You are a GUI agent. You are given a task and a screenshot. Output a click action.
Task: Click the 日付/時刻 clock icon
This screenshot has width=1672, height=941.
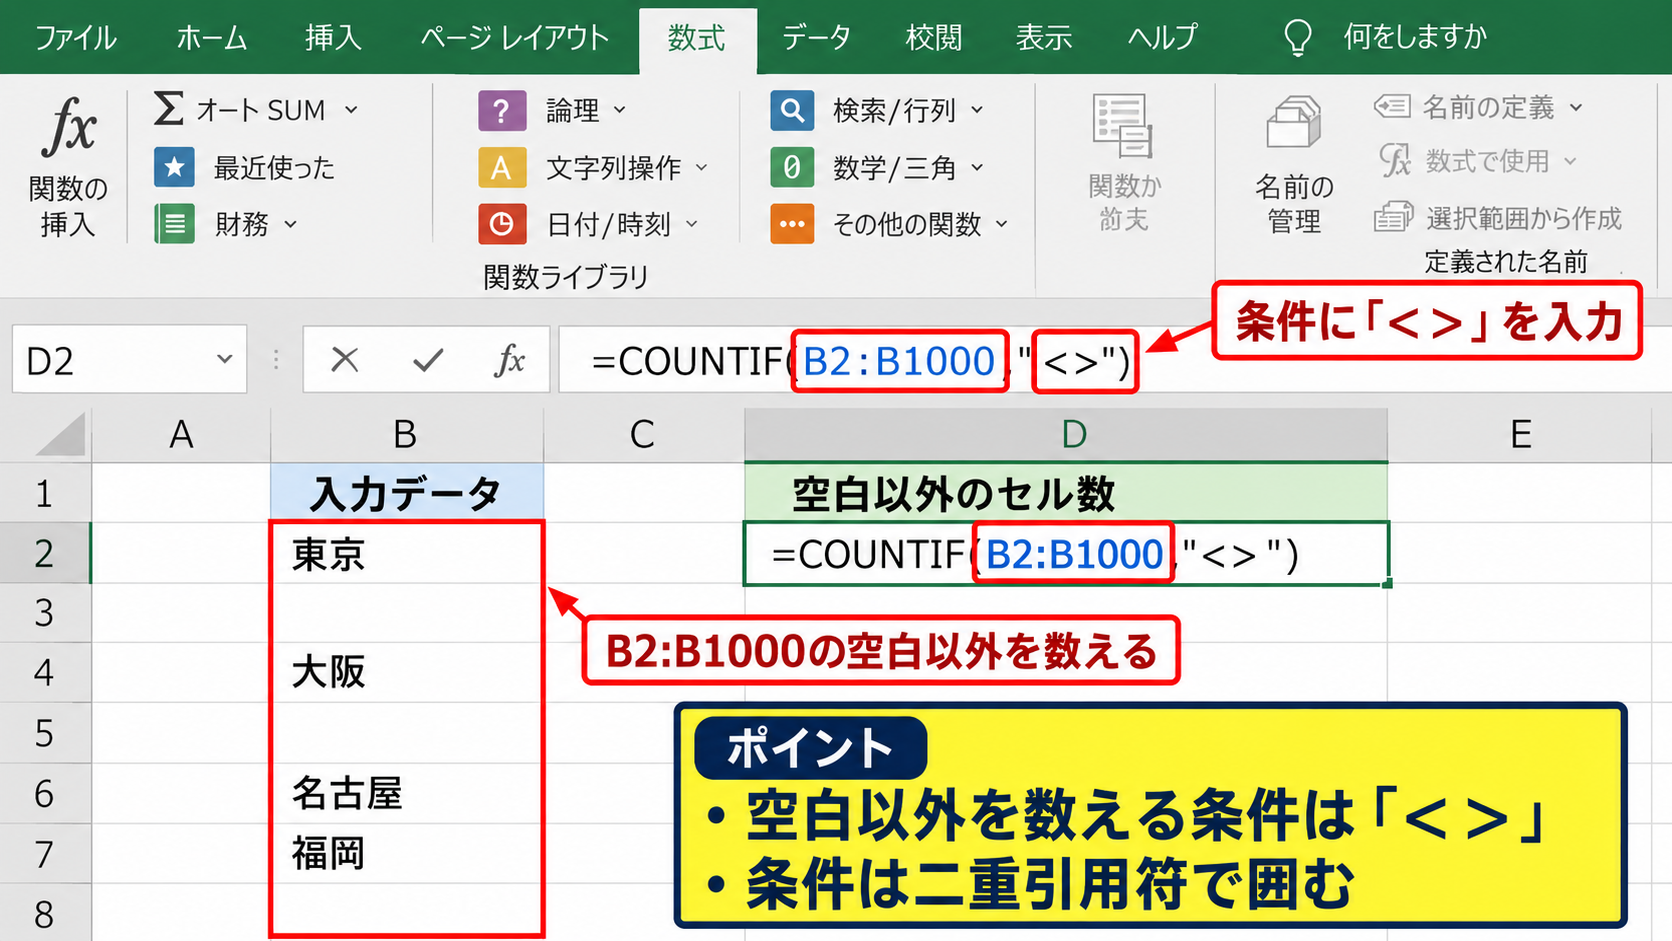click(x=502, y=224)
